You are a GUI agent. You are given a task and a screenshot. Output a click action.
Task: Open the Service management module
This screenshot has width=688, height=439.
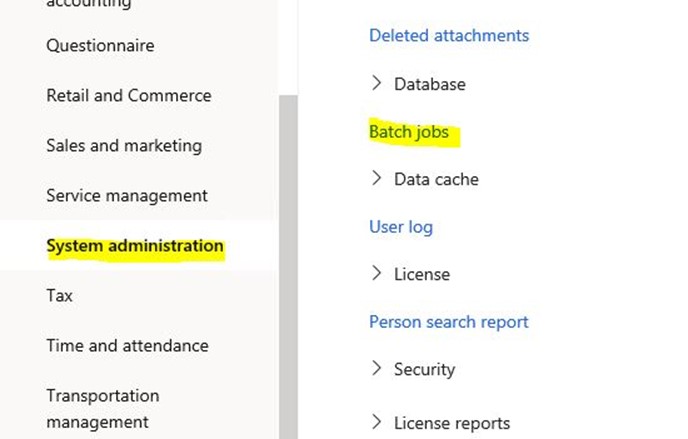[127, 196]
